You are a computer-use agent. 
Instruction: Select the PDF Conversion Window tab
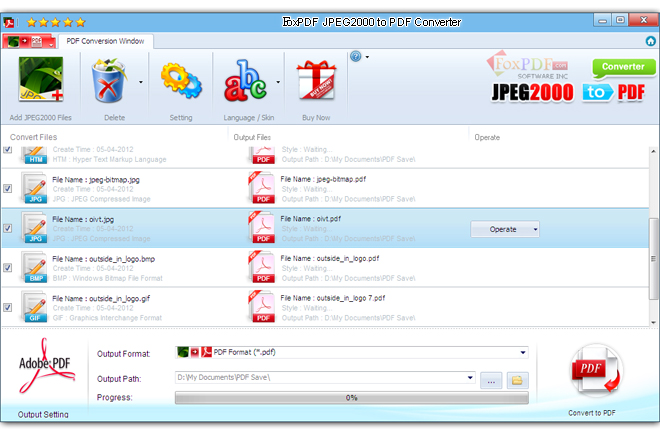point(105,41)
